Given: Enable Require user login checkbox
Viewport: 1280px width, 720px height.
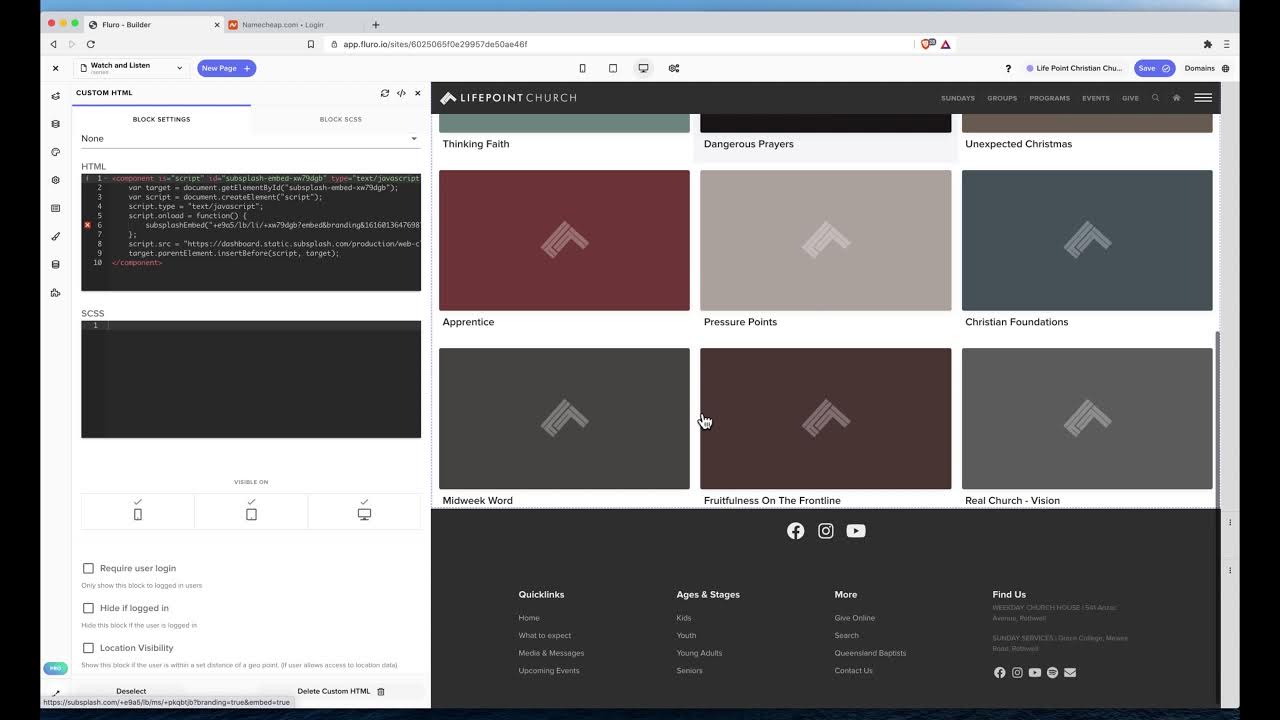Looking at the screenshot, I should click(x=88, y=568).
